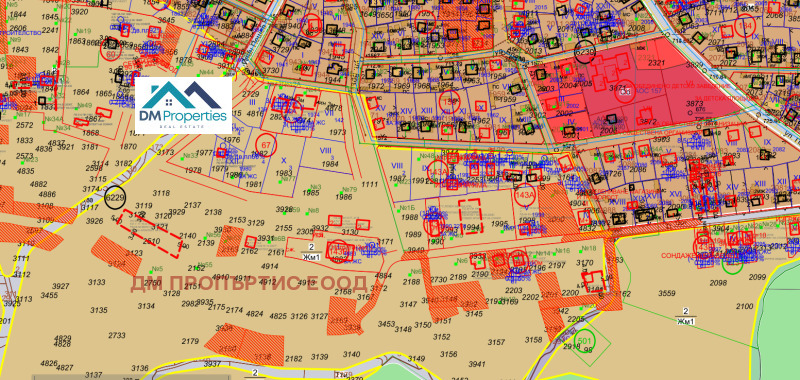Screen dimensions: 800x380
Task: Click parcel number 3559
Action: click(666, 293)
